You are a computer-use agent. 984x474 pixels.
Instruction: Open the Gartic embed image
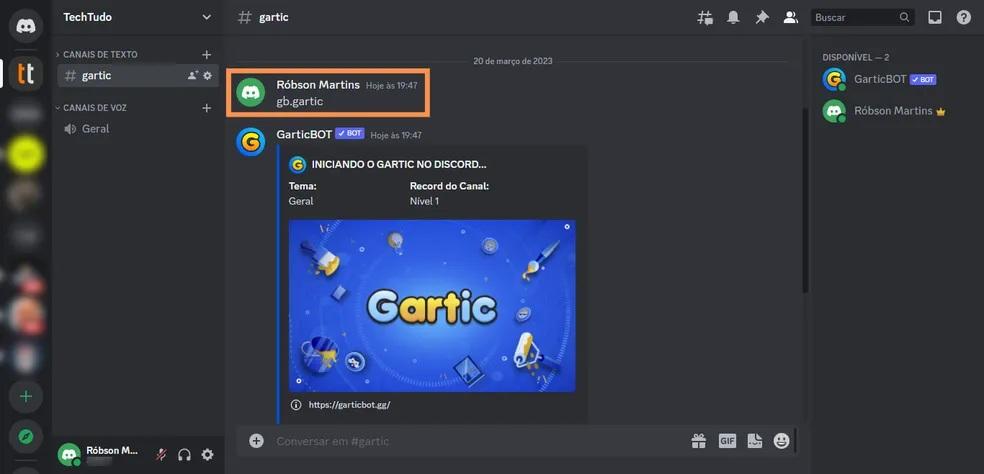pyautogui.click(x=432, y=306)
